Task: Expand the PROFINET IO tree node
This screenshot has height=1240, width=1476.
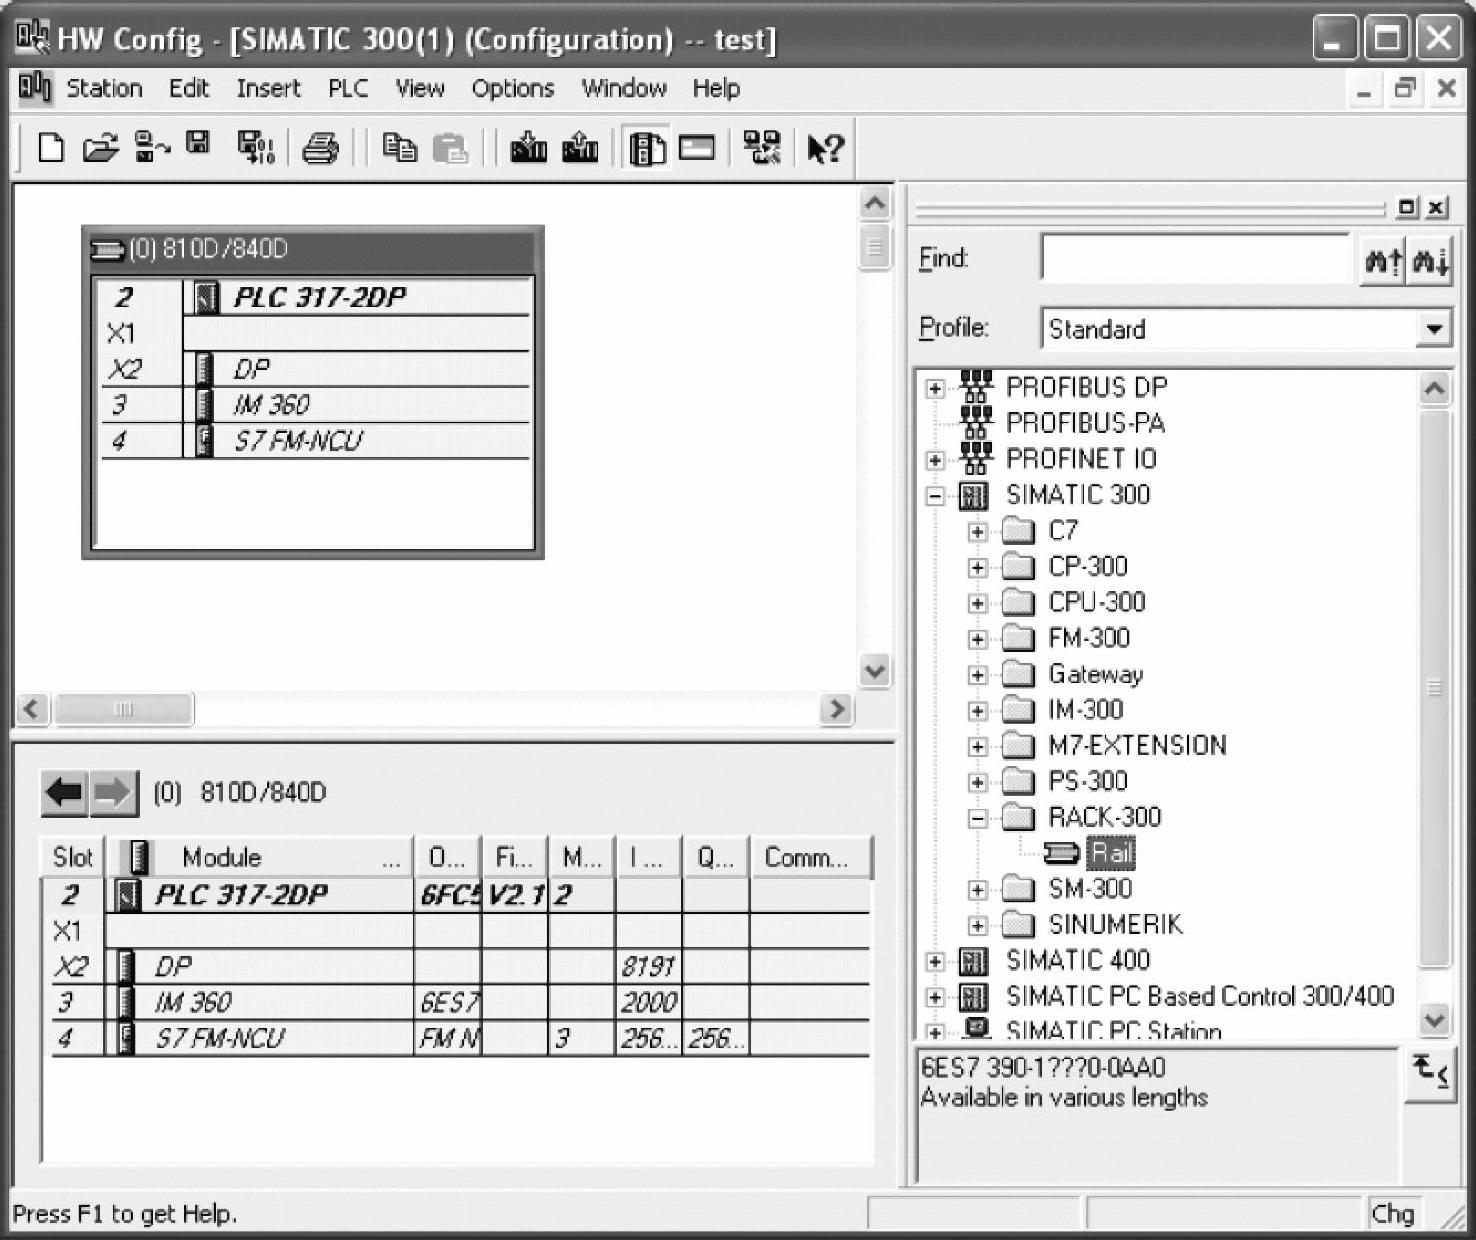Action: click(935, 460)
